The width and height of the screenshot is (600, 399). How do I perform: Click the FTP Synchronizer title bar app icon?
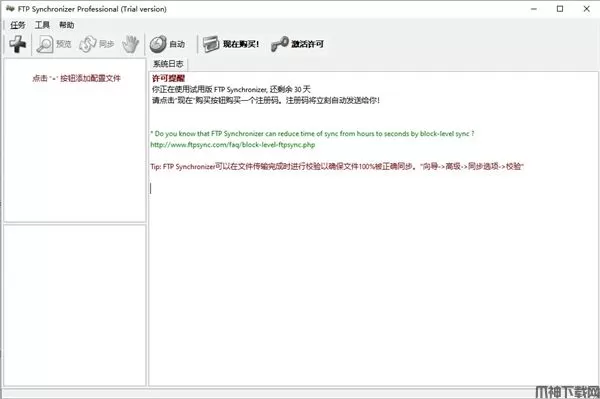pyautogui.click(x=10, y=8)
